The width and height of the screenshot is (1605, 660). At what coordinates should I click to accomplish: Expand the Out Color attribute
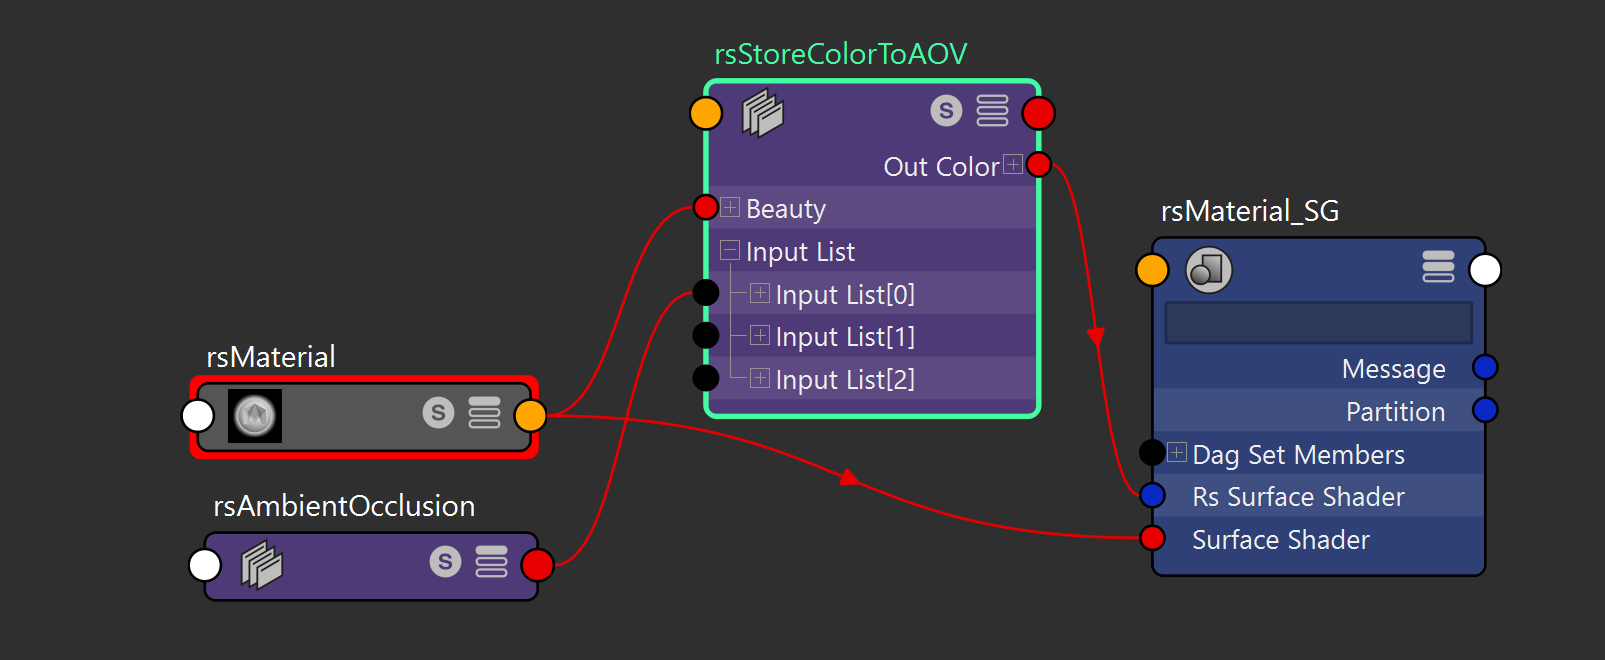1013,164
